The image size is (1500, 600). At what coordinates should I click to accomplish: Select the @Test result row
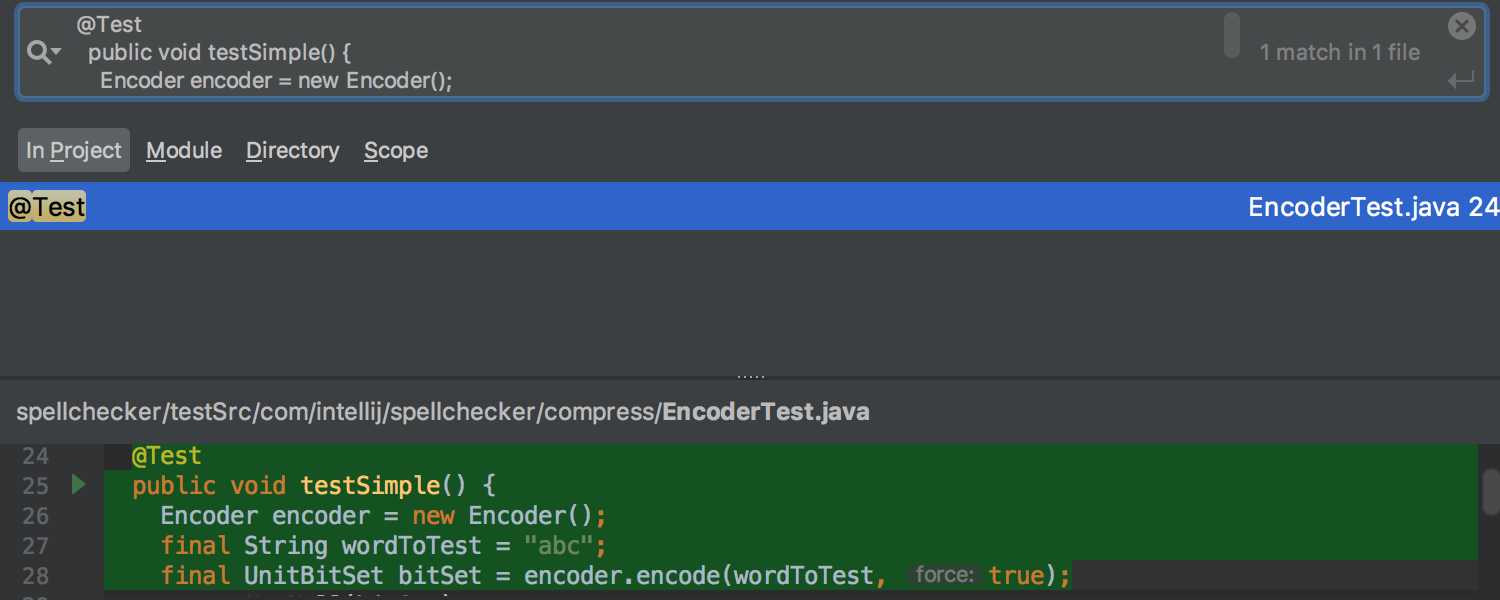pyautogui.click(x=750, y=207)
